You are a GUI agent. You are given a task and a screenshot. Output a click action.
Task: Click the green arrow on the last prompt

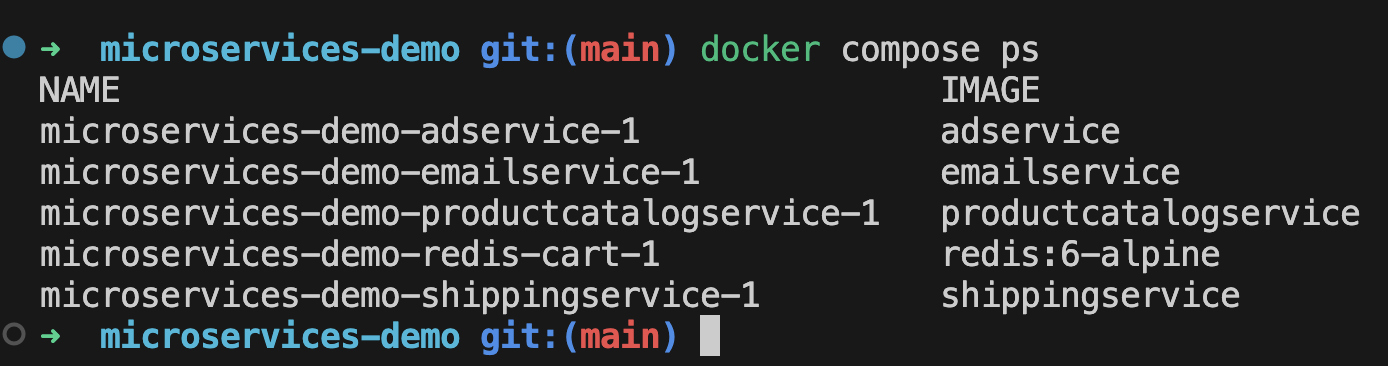(49, 335)
